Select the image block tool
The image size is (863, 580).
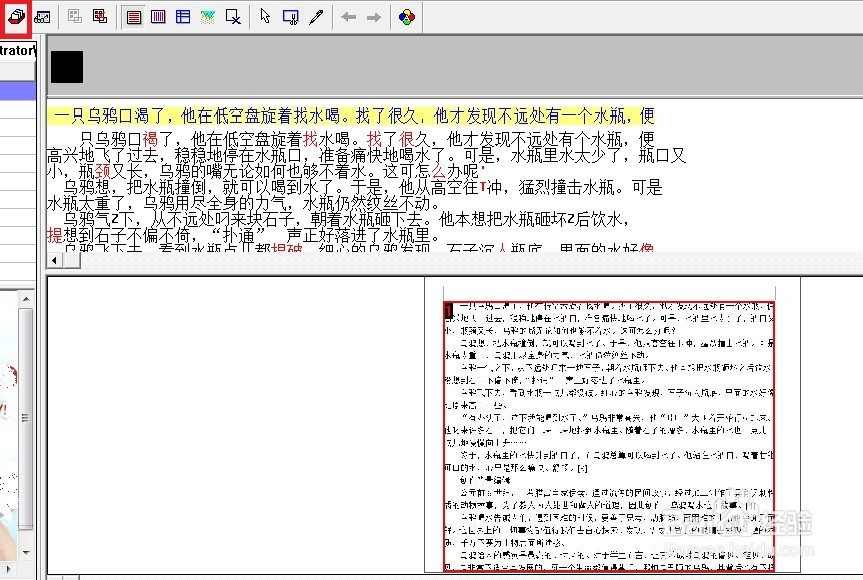210,16
